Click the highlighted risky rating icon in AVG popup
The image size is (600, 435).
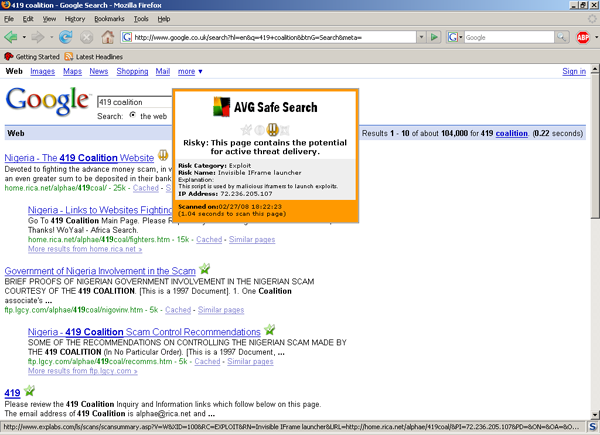(x=272, y=130)
